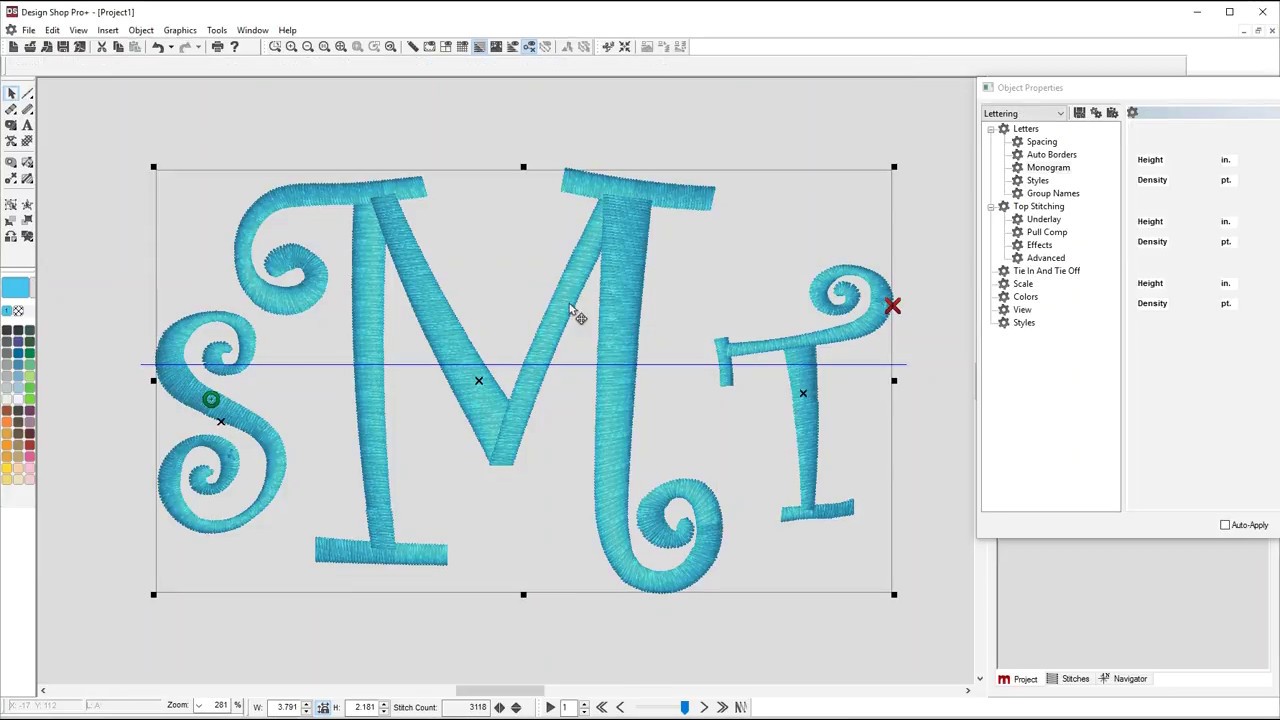Select the arrow selection tool

(11, 93)
